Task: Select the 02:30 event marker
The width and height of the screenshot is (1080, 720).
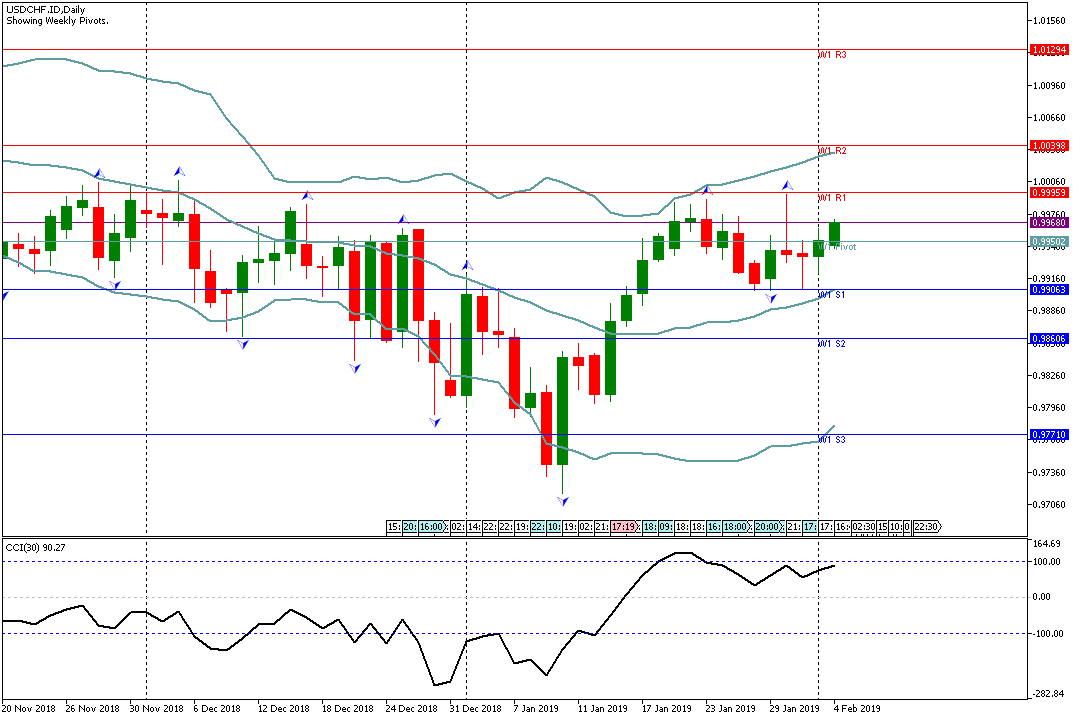Action: (863, 527)
